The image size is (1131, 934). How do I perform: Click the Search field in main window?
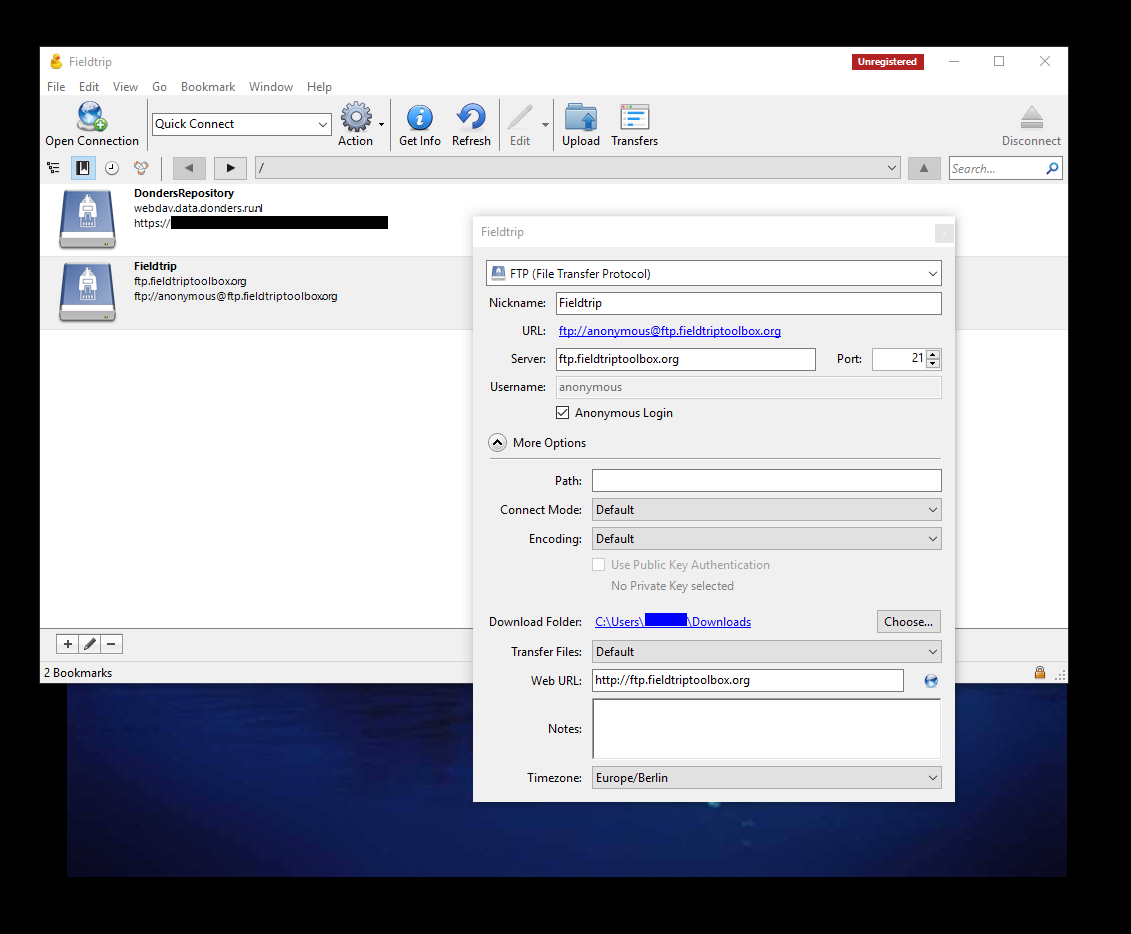click(x=997, y=168)
